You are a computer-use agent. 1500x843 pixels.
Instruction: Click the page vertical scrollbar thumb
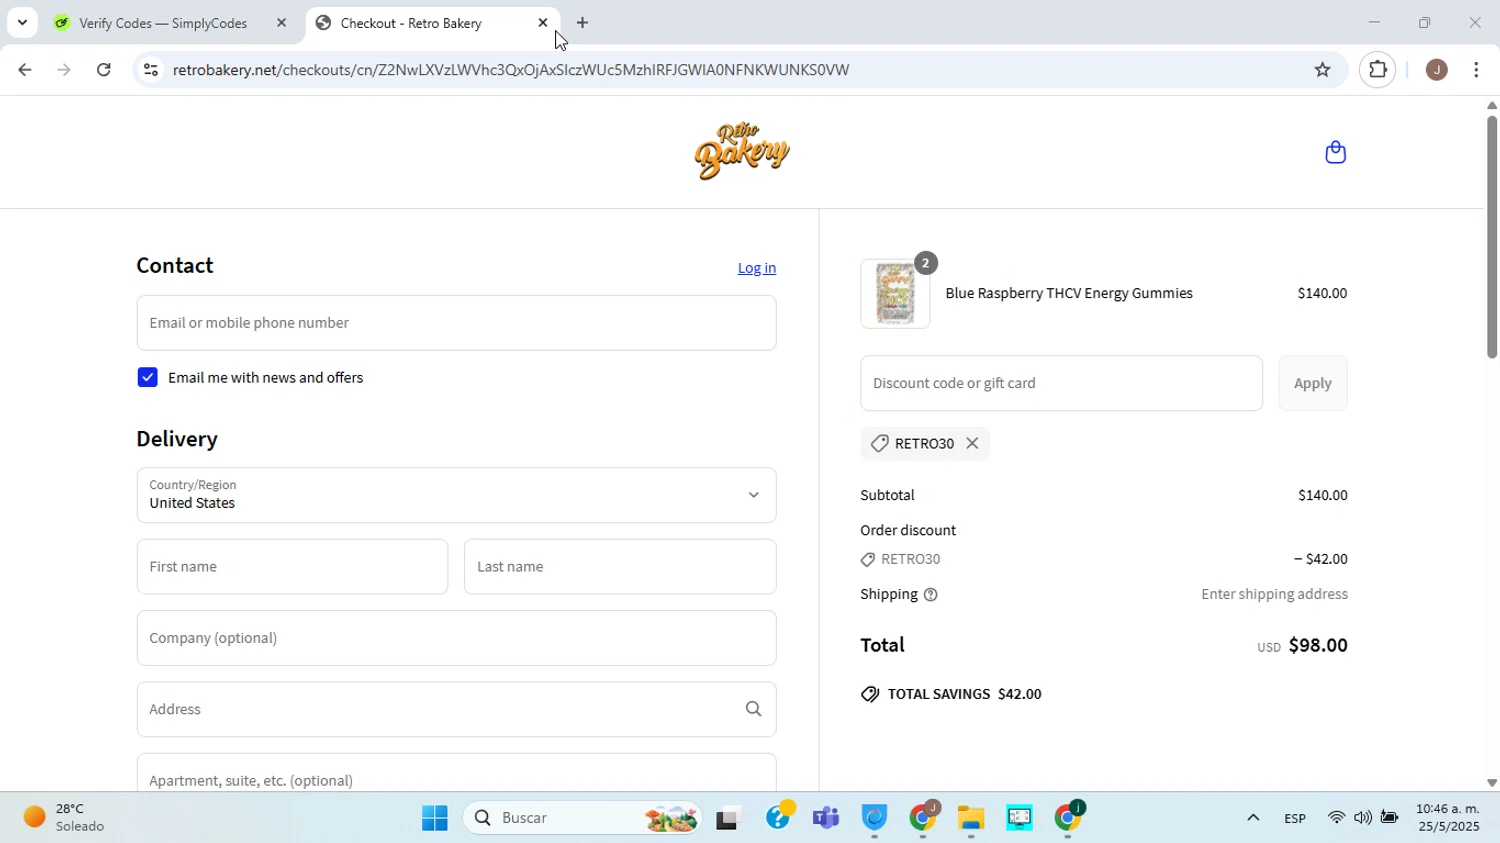tap(1491, 238)
